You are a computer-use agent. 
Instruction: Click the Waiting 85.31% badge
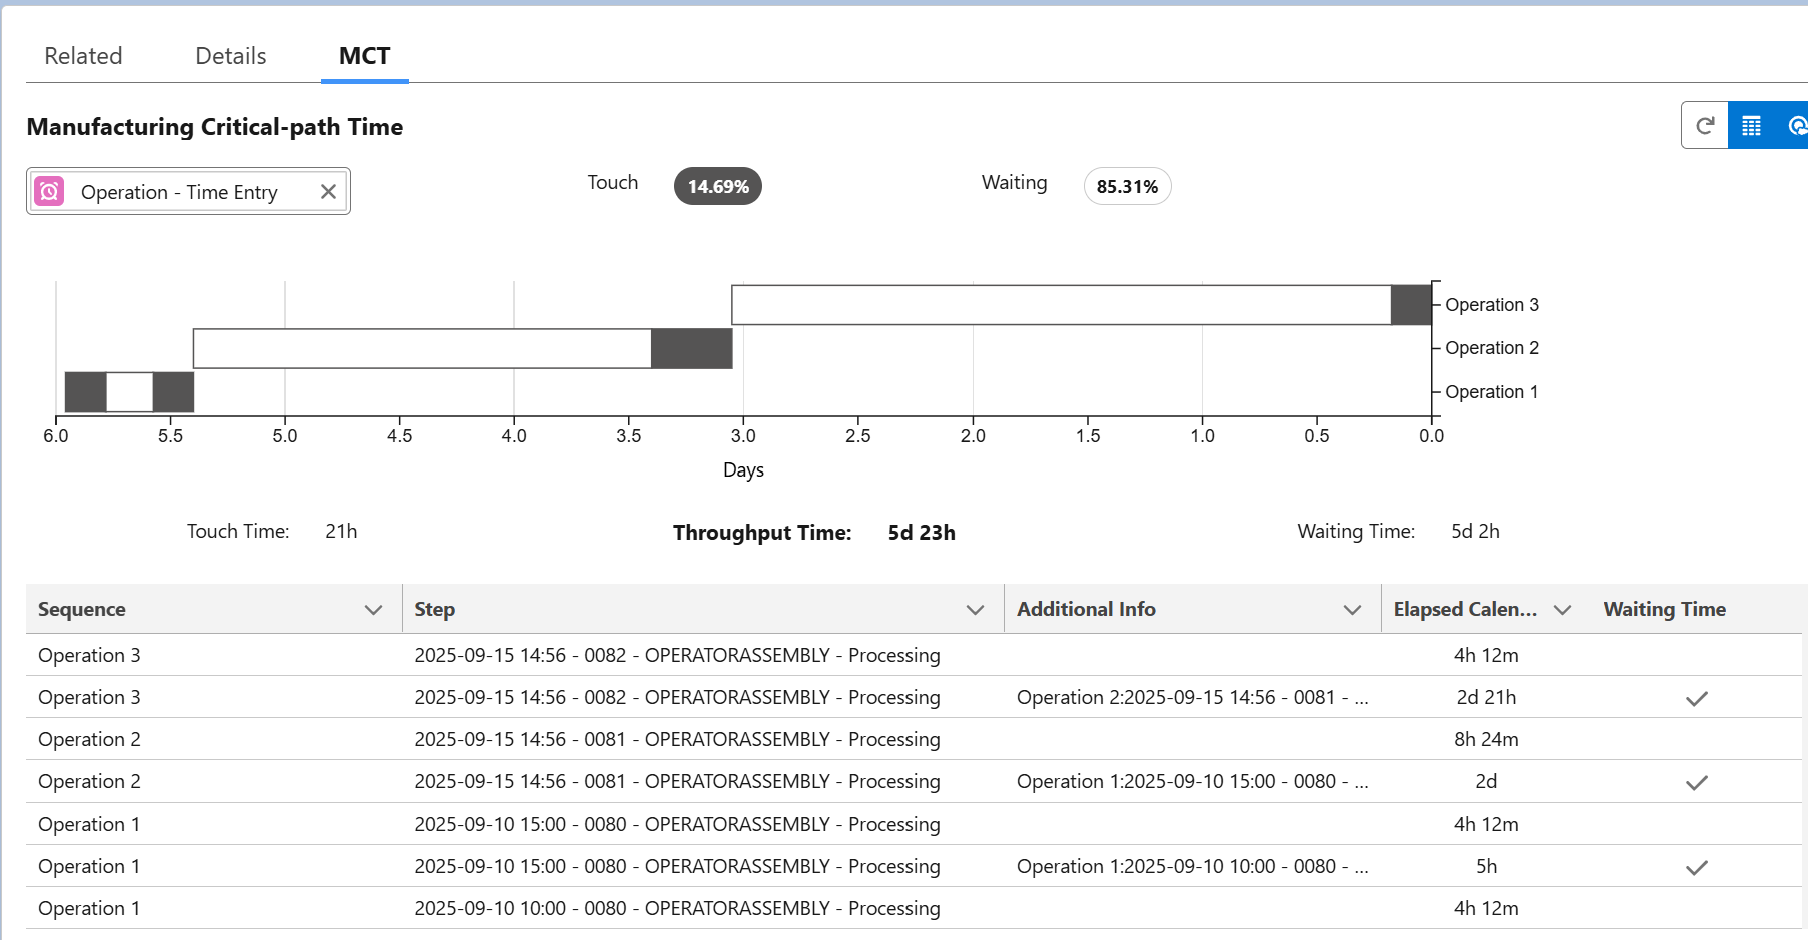[1127, 187]
